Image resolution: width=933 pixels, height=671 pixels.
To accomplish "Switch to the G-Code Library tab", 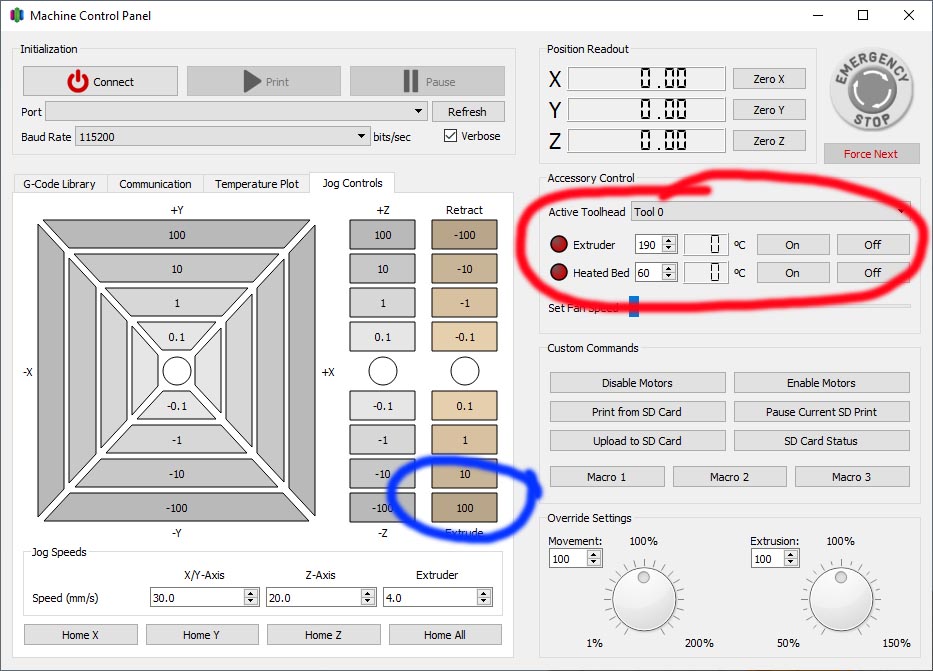I will (59, 184).
